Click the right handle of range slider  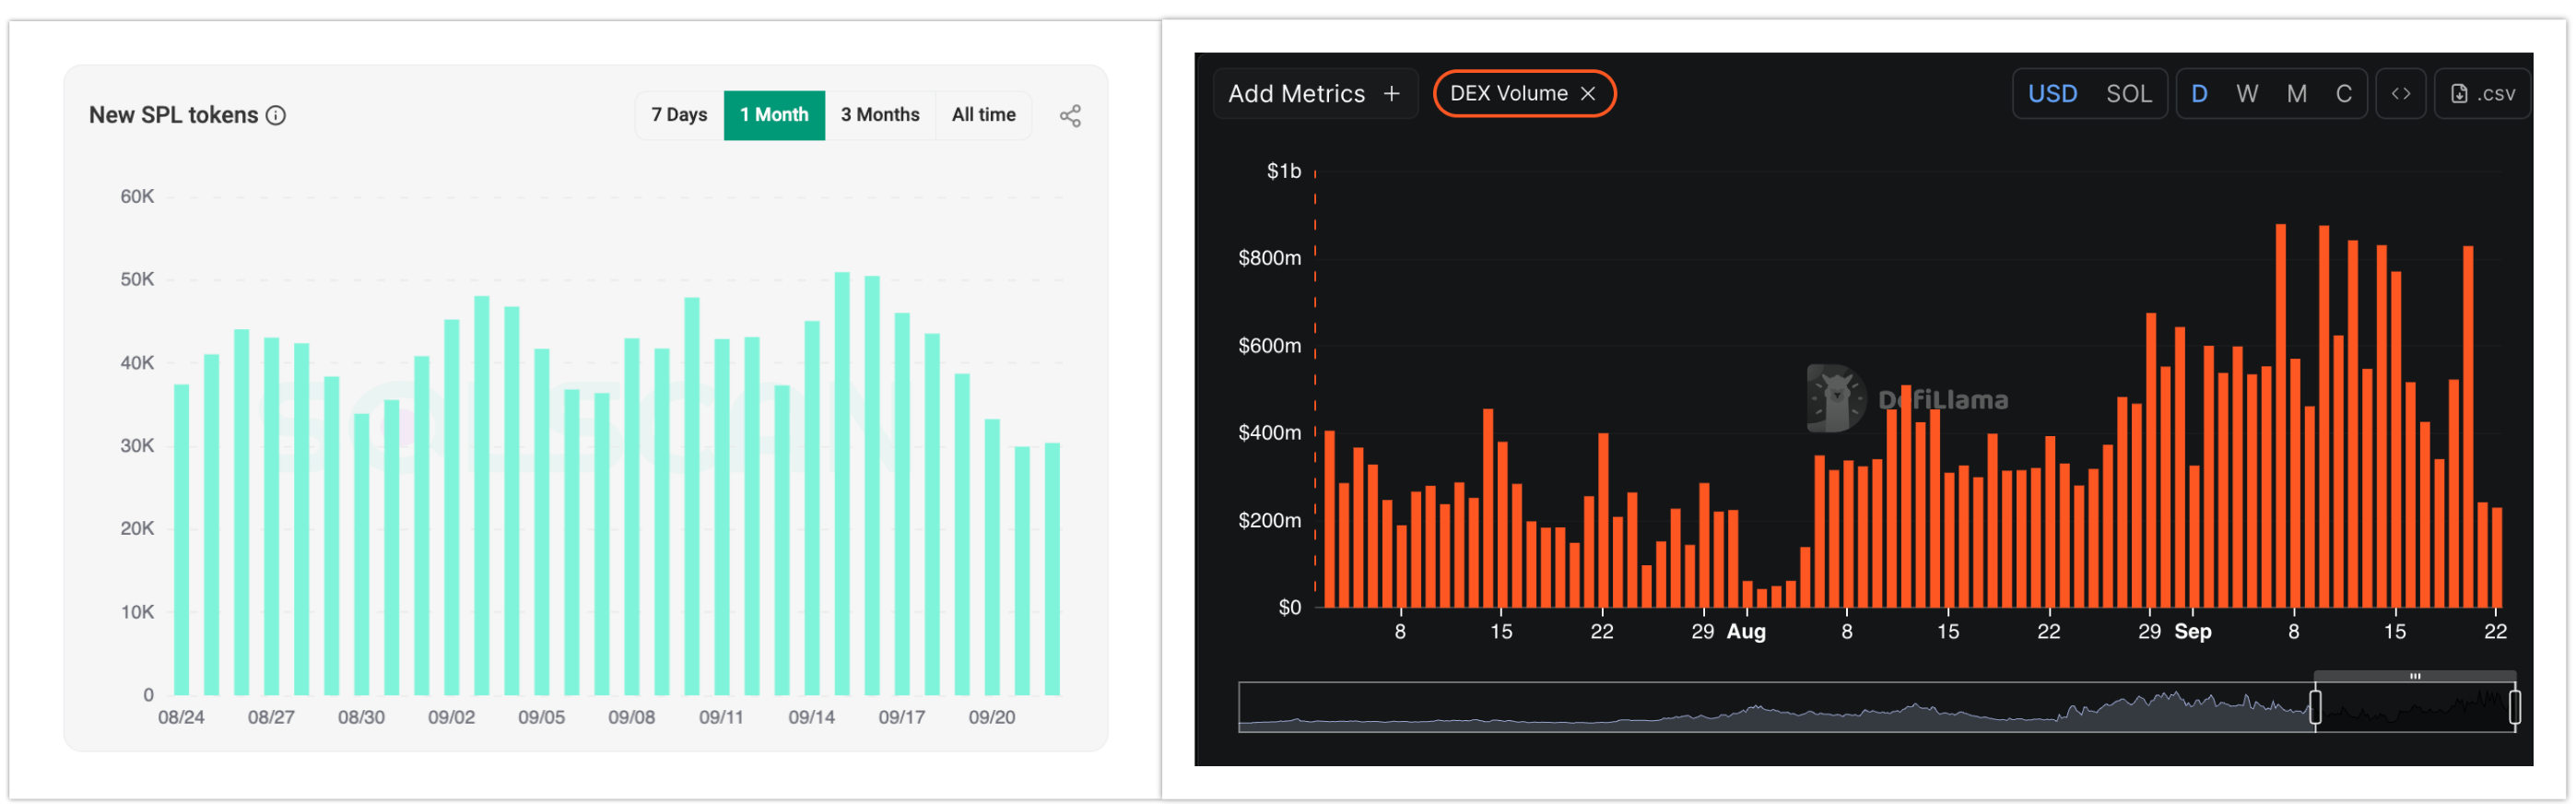coord(2514,707)
